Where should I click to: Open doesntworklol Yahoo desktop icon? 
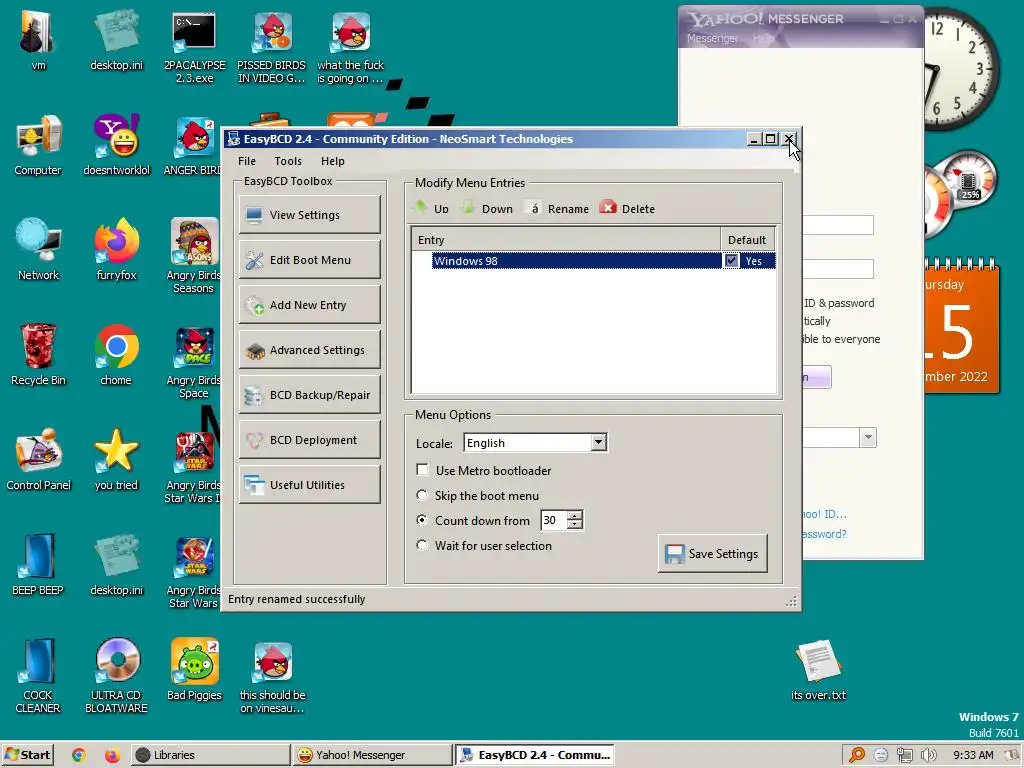[x=116, y=146]
